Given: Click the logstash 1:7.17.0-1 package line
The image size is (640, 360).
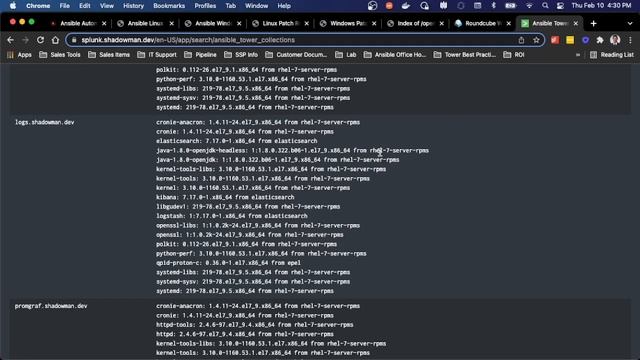Looking at the screenshot, I should (x=232, y=216).
